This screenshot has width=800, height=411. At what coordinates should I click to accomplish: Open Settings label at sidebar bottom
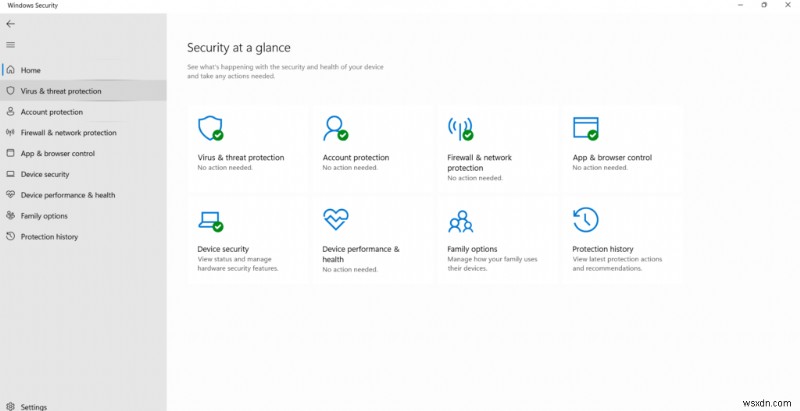[x=34, y=407]
